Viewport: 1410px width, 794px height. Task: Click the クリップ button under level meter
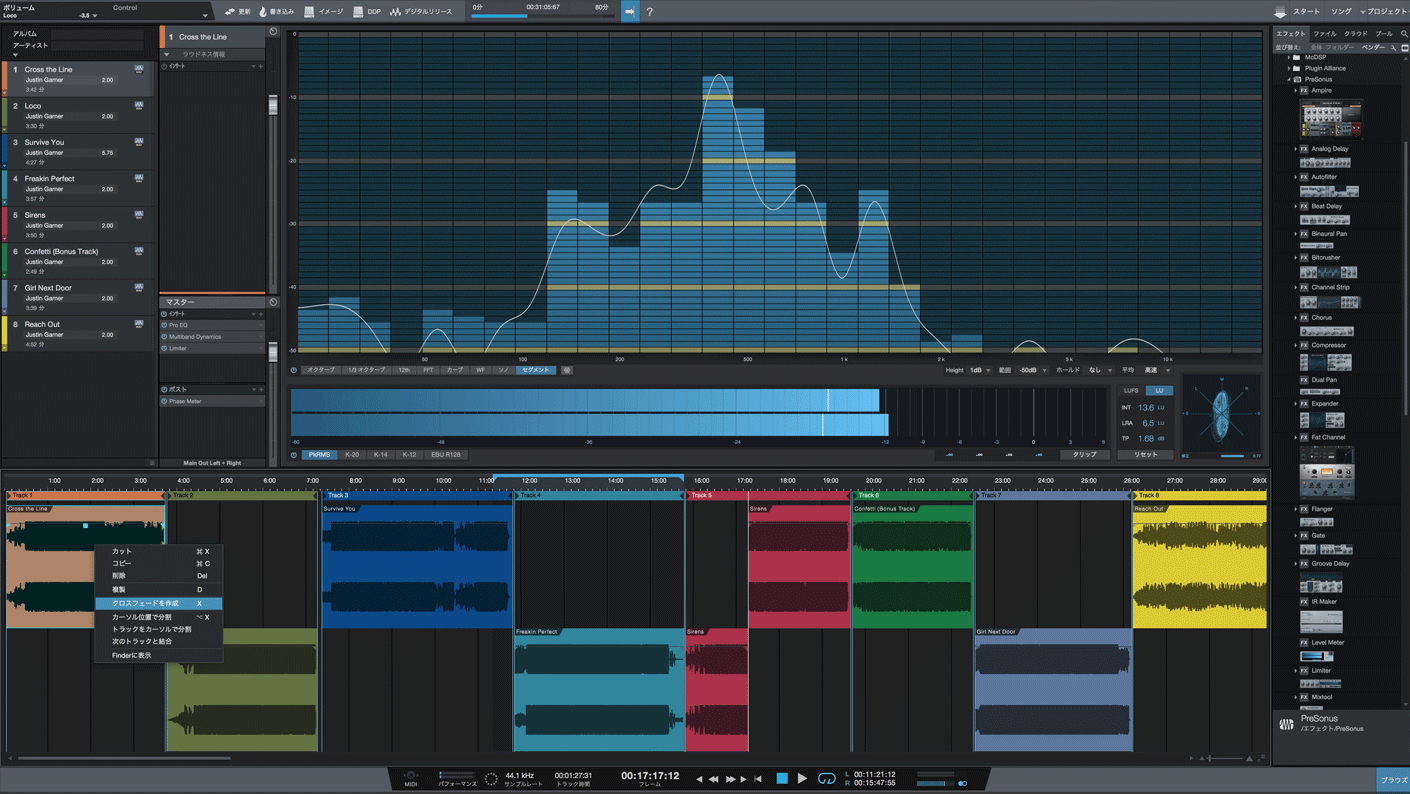(x=1084, y=455)
